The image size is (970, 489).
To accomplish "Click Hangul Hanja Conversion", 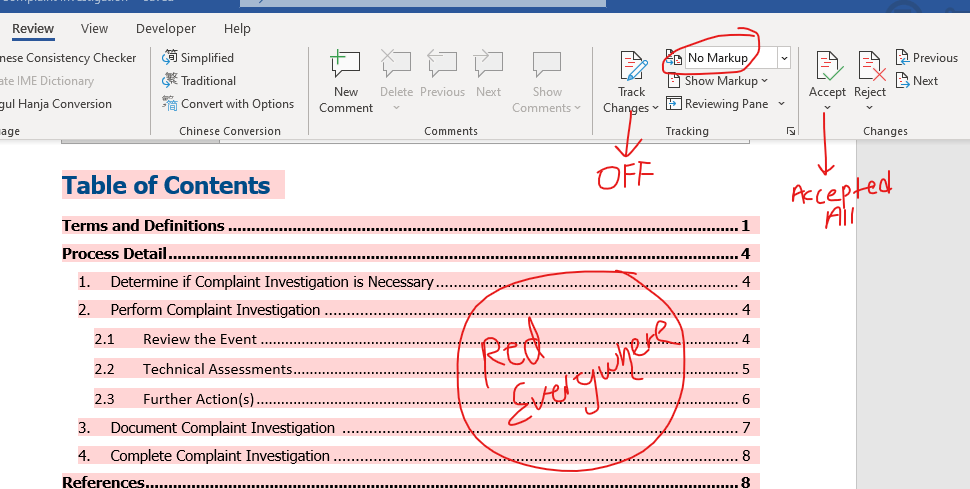I will pos(56,103).
